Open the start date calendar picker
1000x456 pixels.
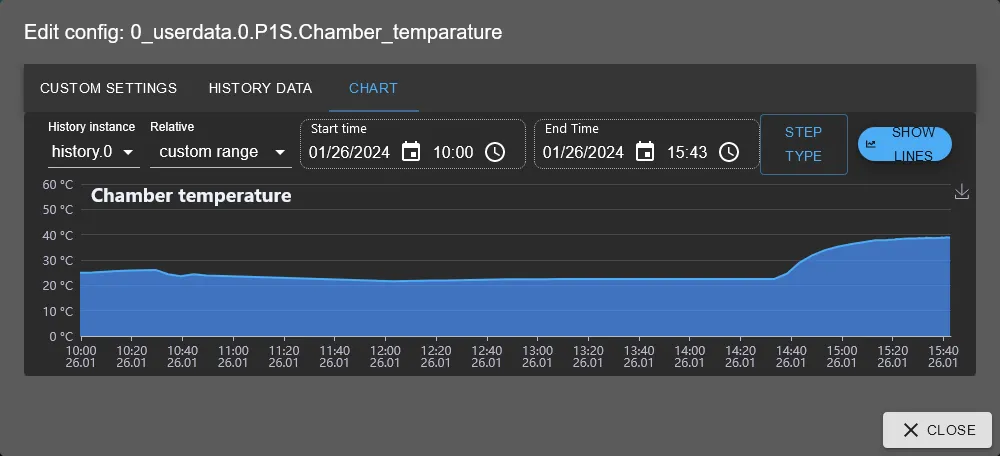click(x=411, y=152)
